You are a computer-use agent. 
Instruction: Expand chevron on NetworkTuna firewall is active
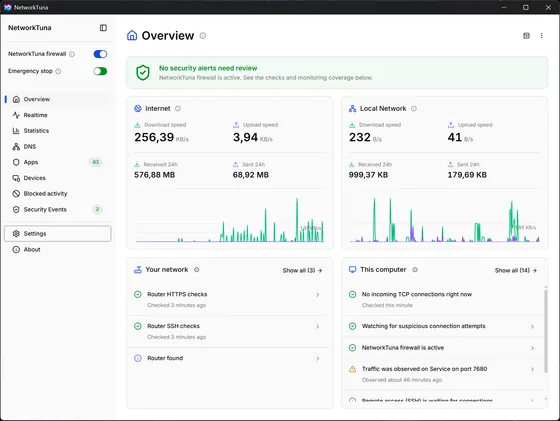(532, 348)
